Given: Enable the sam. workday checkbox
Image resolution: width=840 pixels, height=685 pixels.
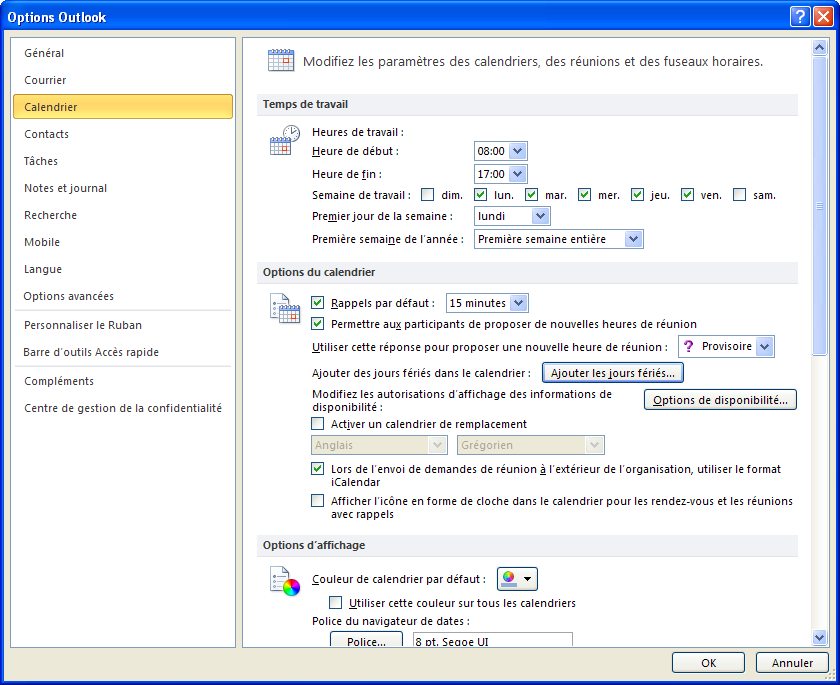Looking at the screenshot, I should coord(739,195).
